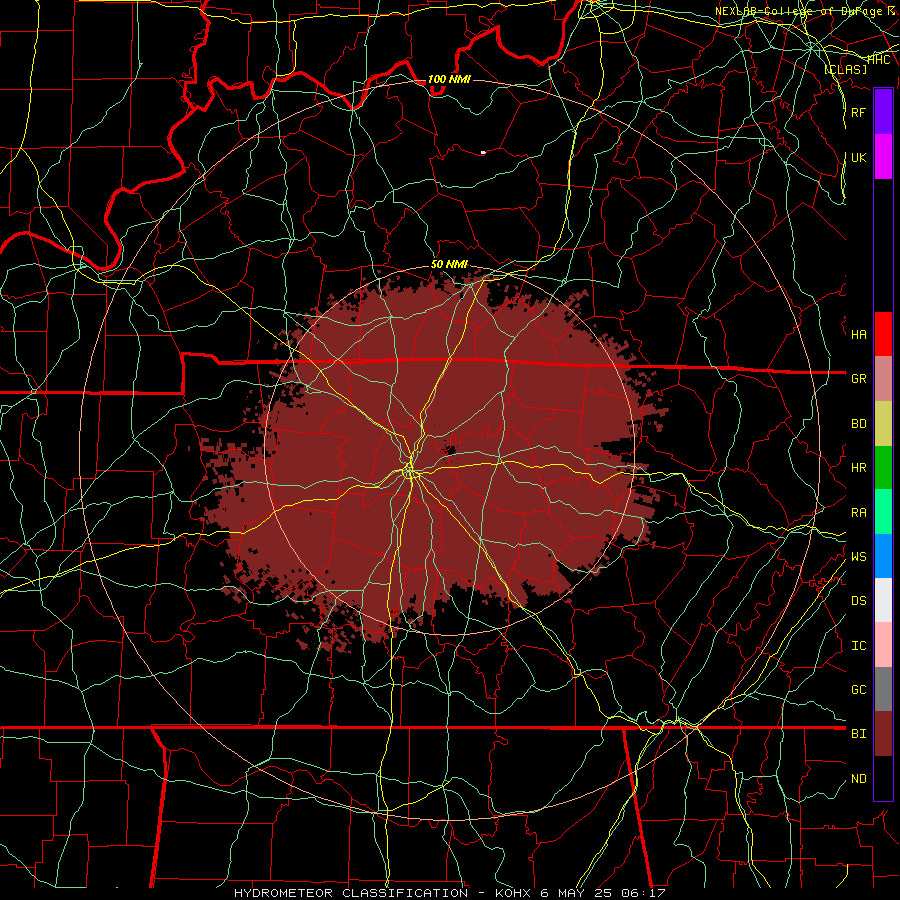The image size is (900, 900).
Task: Click the HA red legend color swatch
Action: [883, 334]
